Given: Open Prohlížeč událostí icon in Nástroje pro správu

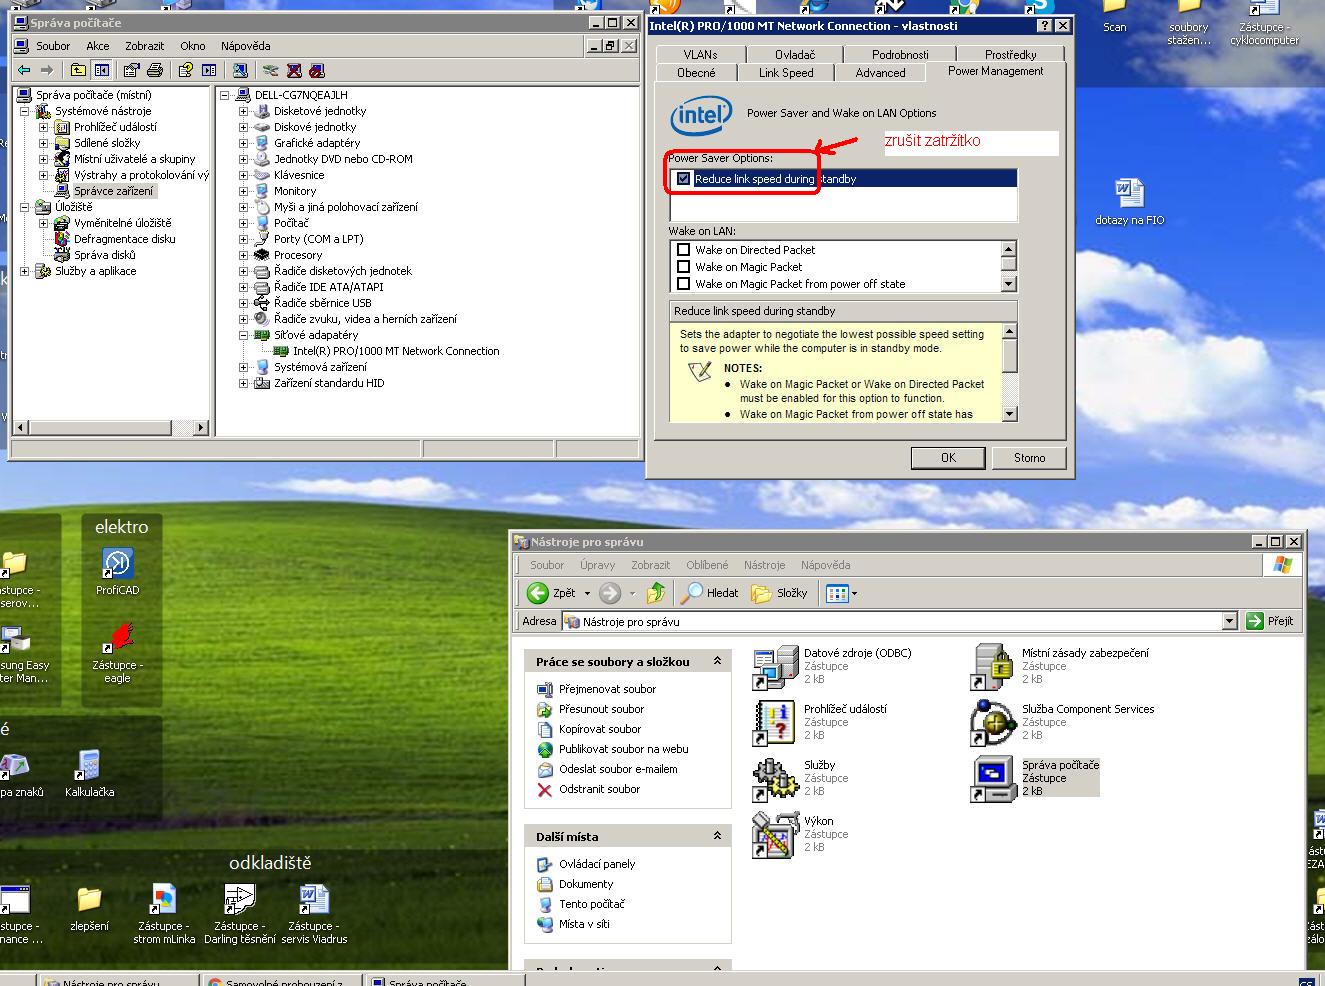Looking at the screenshot, I should [775, 723].
